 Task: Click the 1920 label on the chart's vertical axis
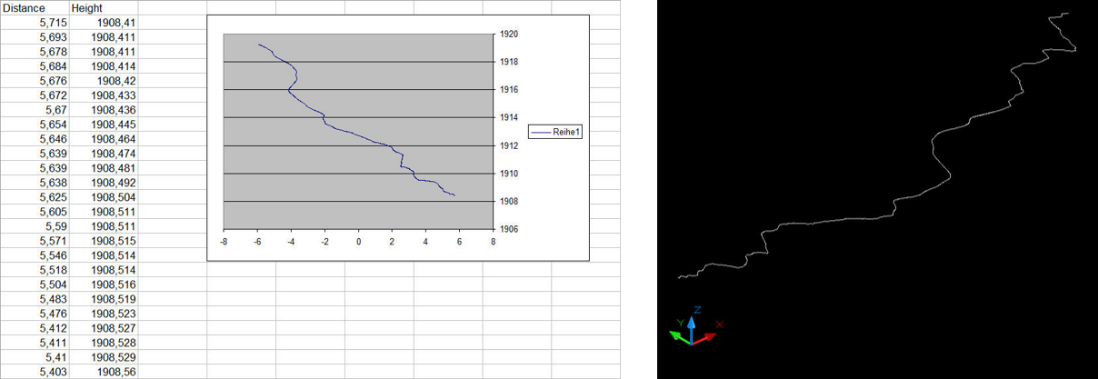pos(508,34)
